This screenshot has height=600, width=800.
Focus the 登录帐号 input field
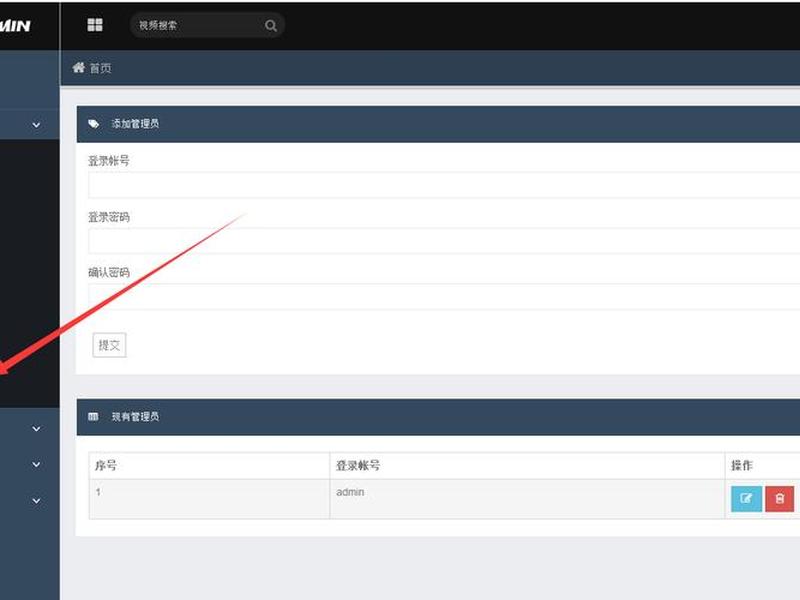pos(444,185)
